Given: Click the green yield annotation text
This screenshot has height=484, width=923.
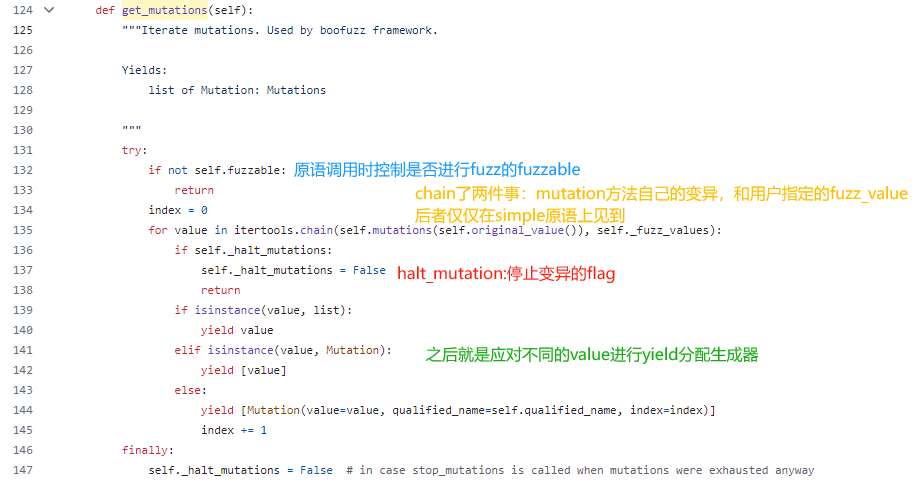Looking at the screenshot, I should pyautogui.click(x=592, y=354).
